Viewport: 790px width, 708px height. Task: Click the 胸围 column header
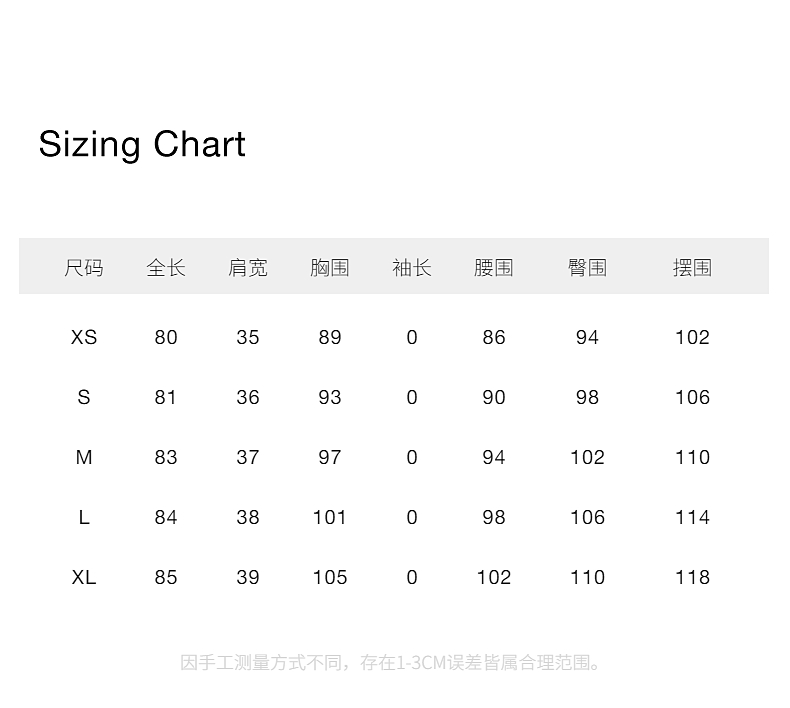330,268
